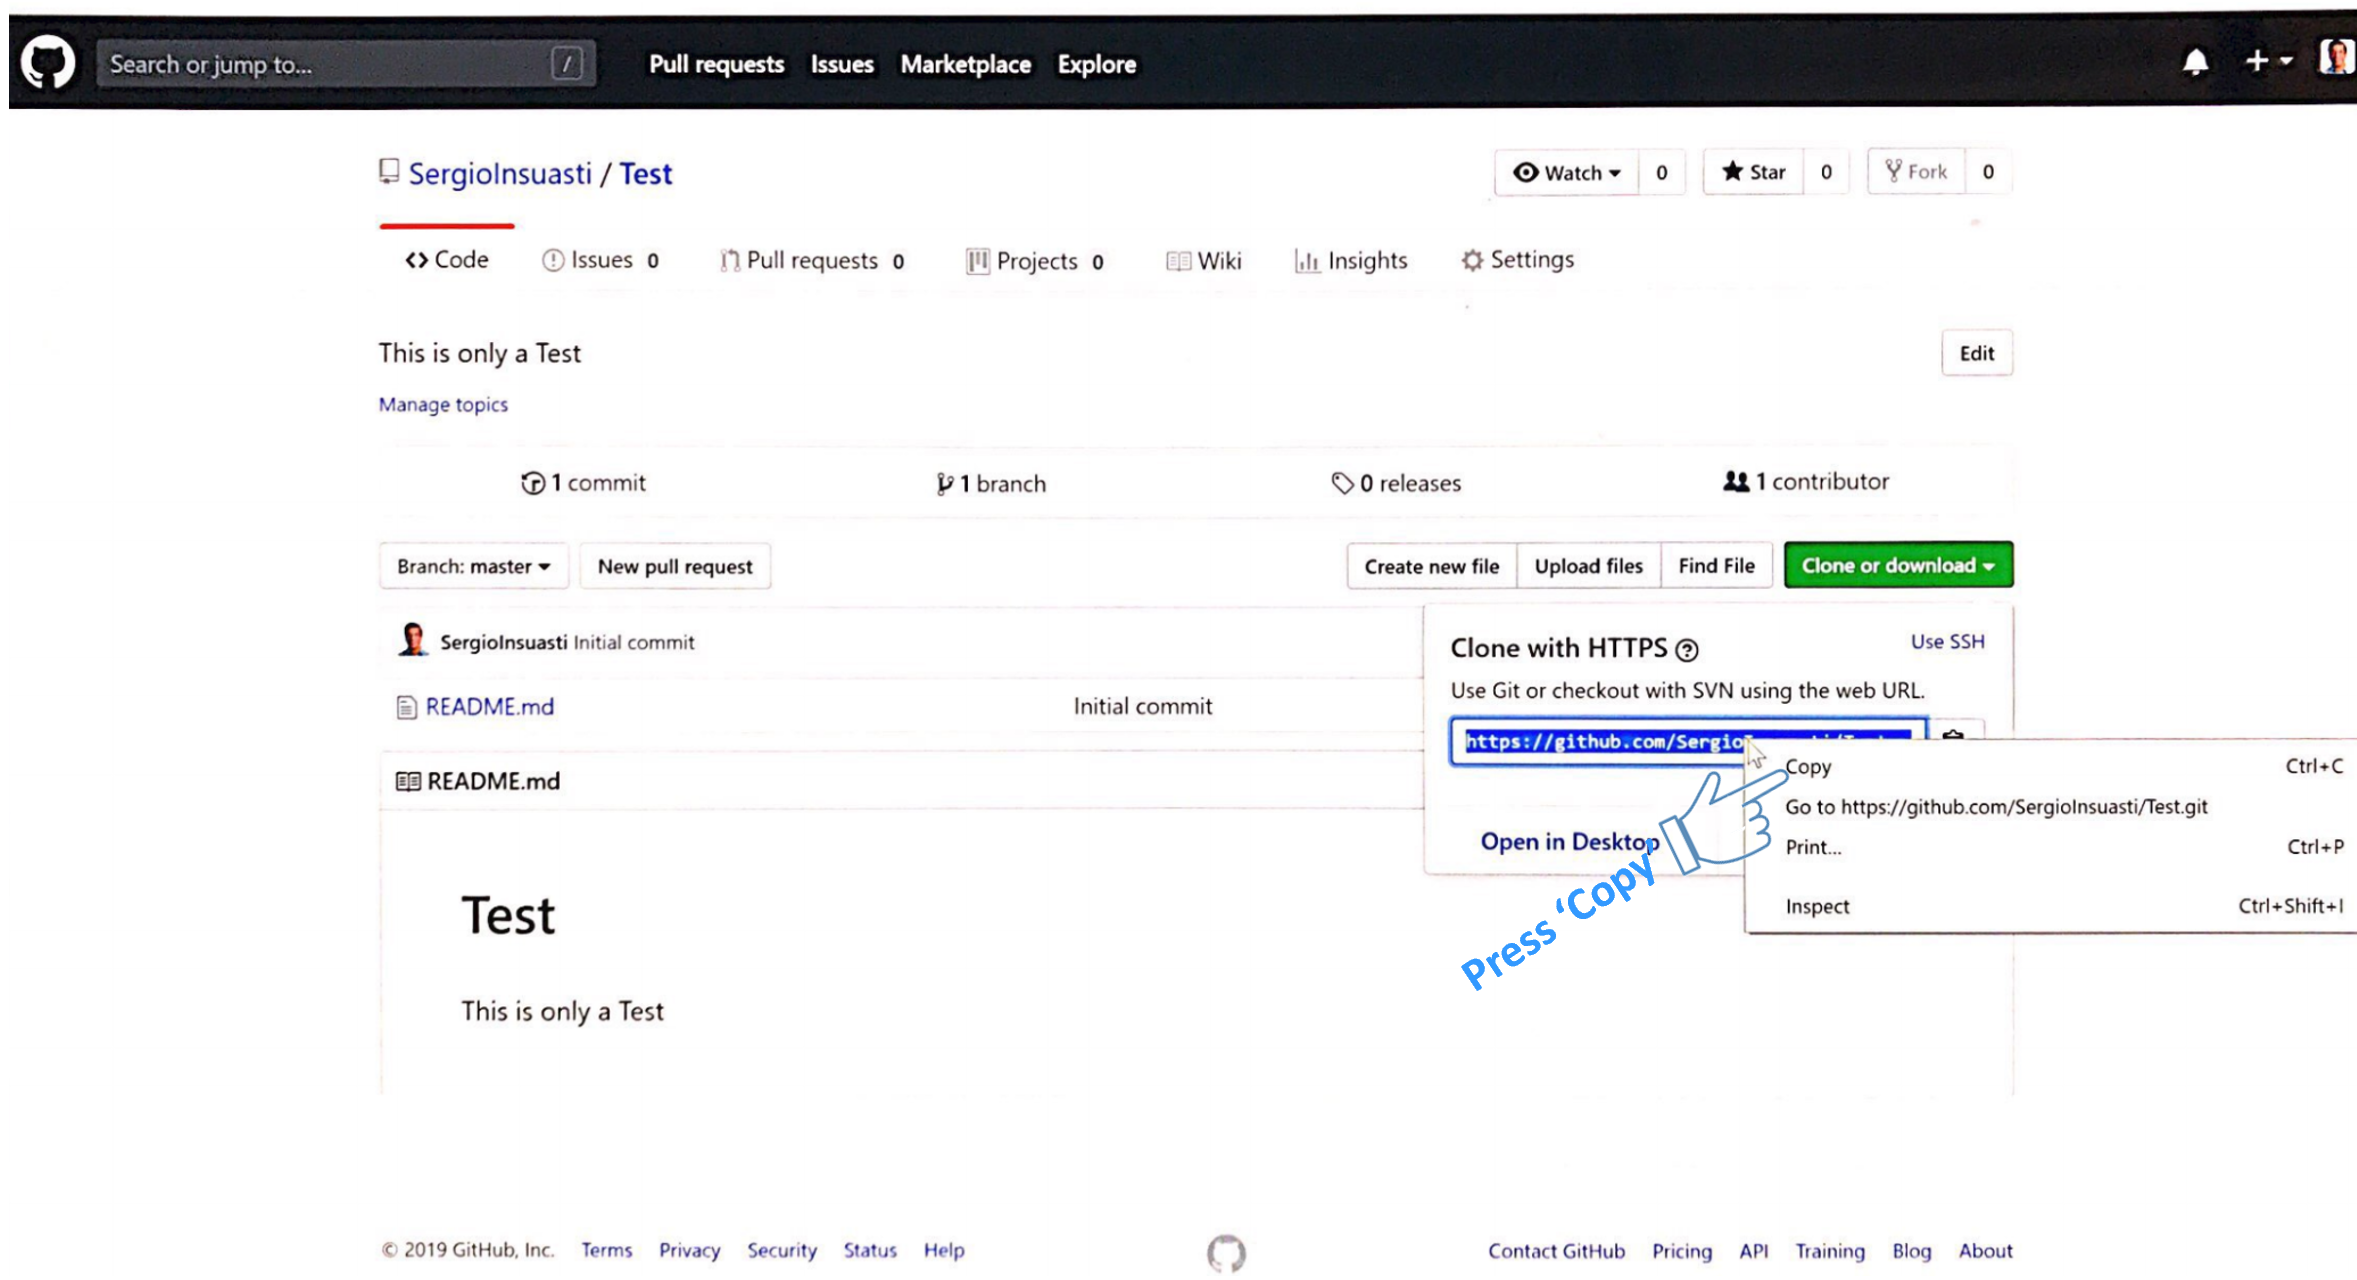Star the Test repository
The image size is (2357, 1280).
point(1754,172)
